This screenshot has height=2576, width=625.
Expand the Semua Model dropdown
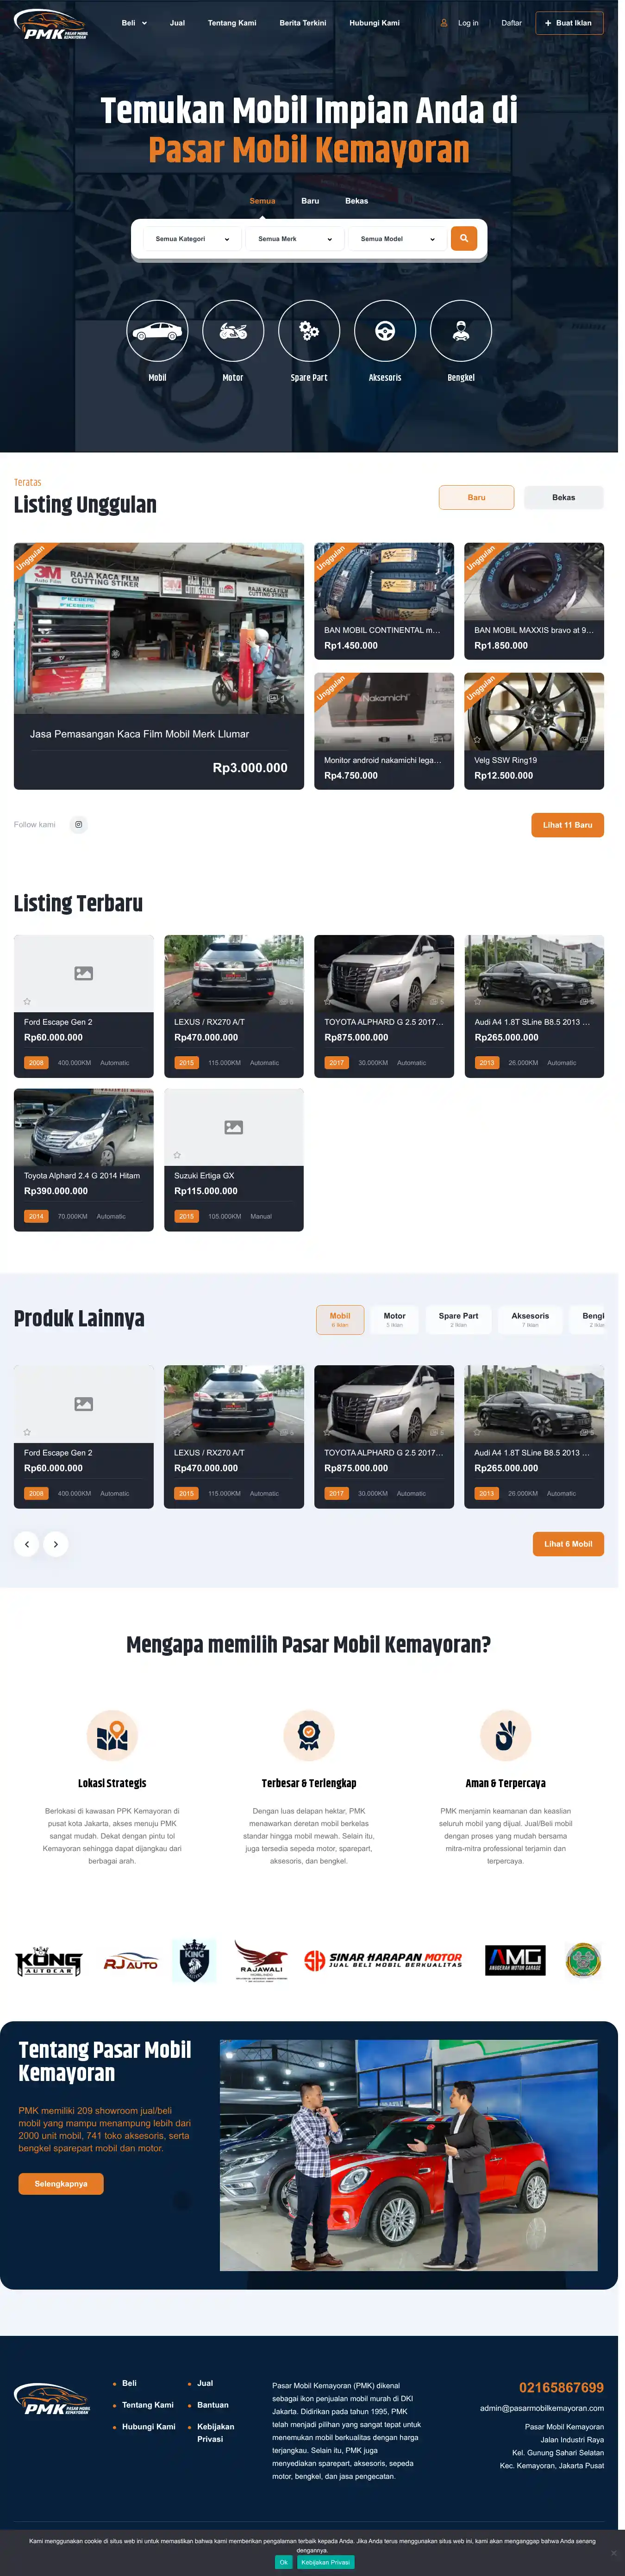(x=398, y=239)
